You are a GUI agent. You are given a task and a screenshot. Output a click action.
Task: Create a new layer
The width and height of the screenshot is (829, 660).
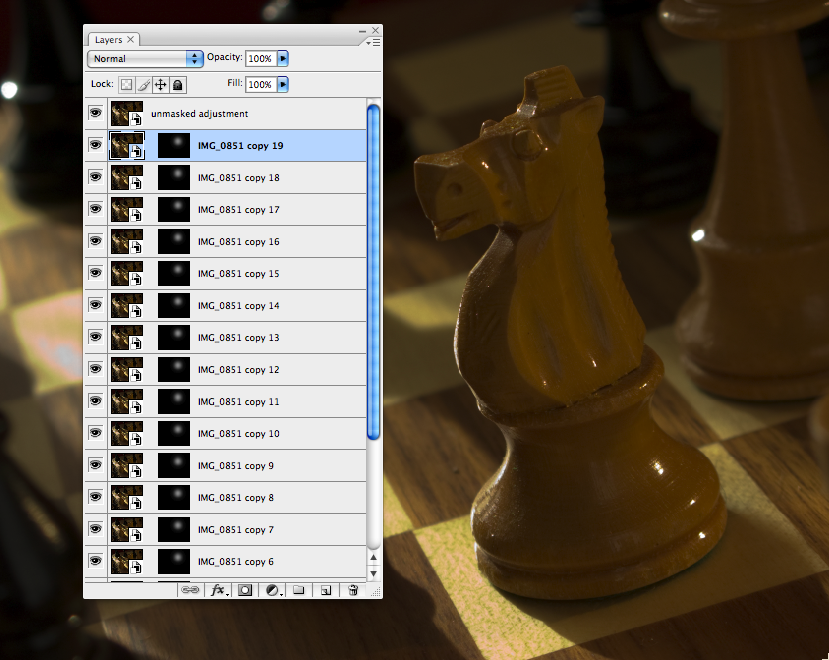pos(326,590)
